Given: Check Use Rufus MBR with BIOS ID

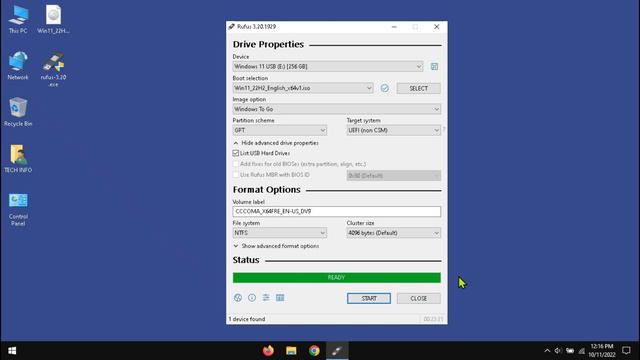Looking at the screenshot, I should point(236,174).
